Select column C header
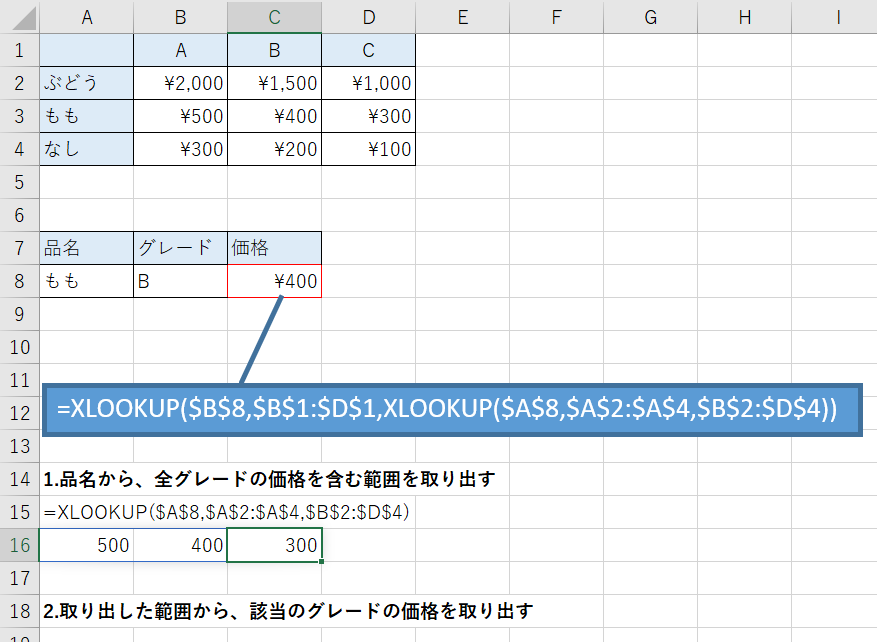The image size is (877, 642). pyautogui.click(x=274, y=15)
